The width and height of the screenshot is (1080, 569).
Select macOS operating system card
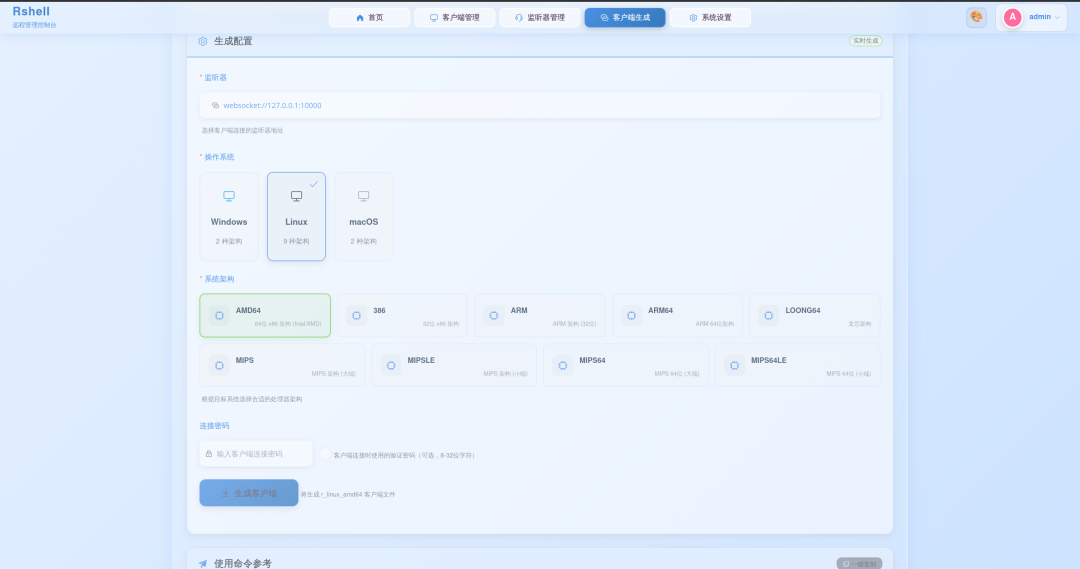coord(364,216)
